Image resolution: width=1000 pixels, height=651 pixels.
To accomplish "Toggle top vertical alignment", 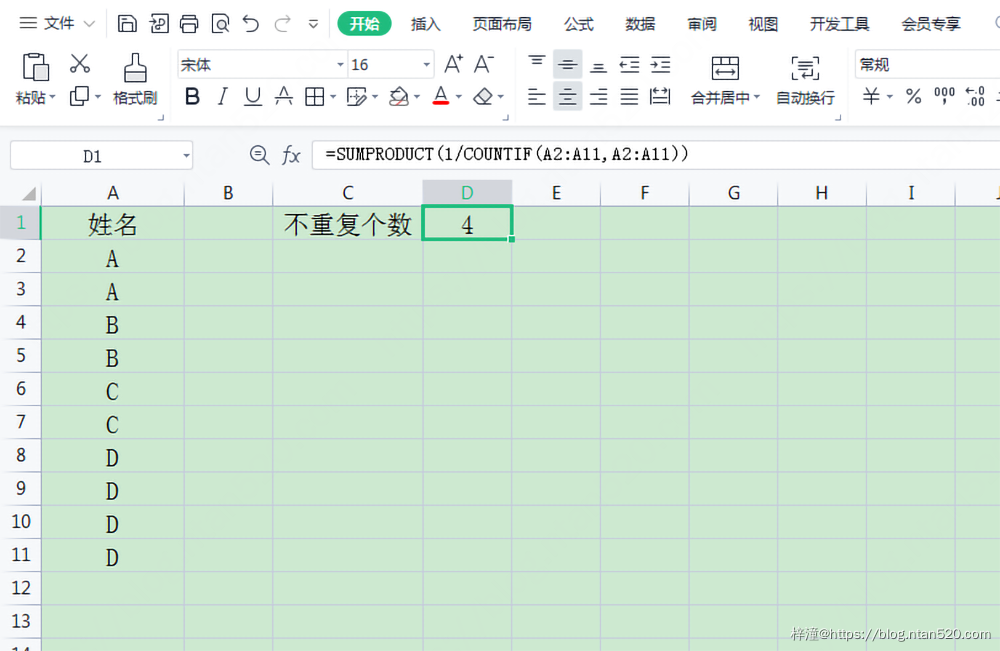I will (x=536, y=63).
